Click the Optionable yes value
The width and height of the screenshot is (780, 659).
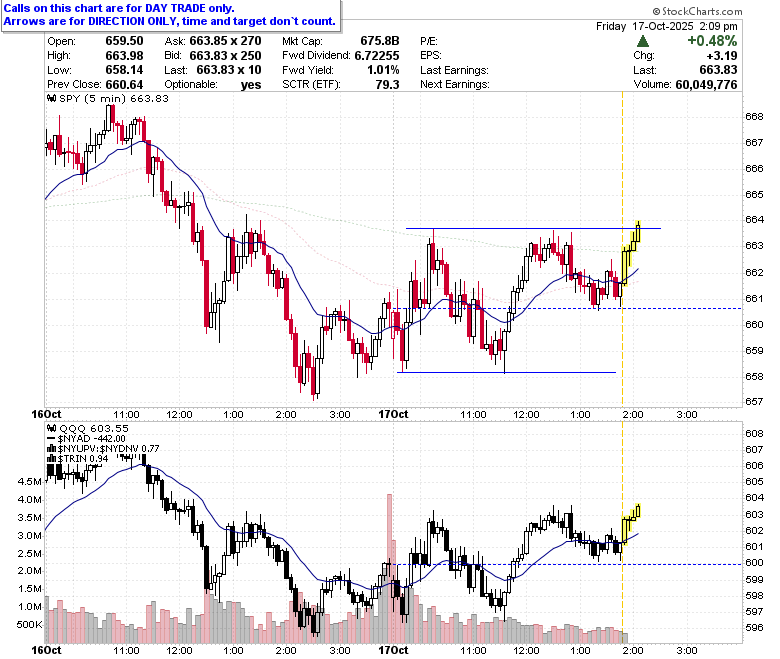[251, 85]
